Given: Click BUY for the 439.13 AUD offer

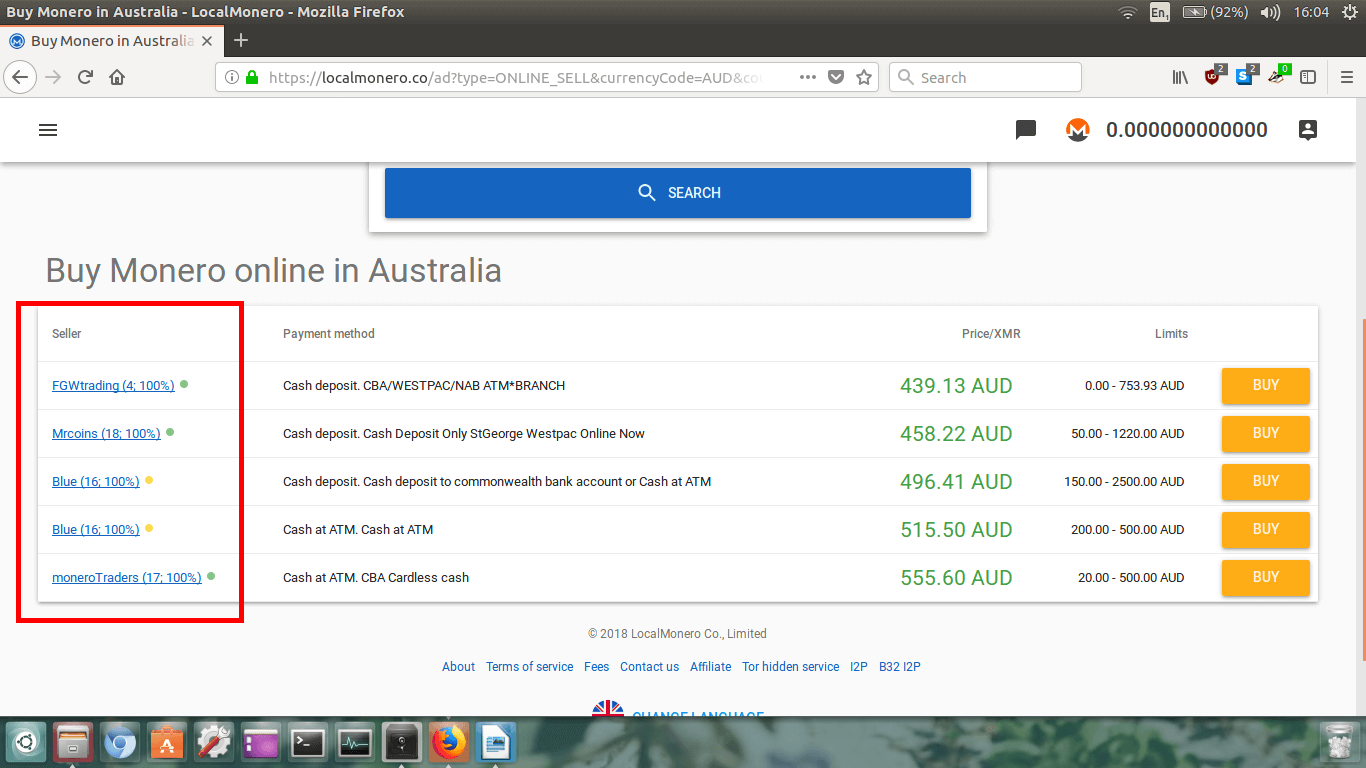Looking at the screenshot, I should [1266, 385].
